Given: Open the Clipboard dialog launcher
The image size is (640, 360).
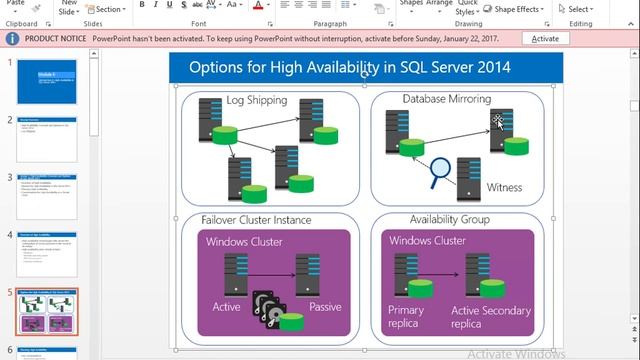Looking at the screenshot, I should tap(48, 24).
